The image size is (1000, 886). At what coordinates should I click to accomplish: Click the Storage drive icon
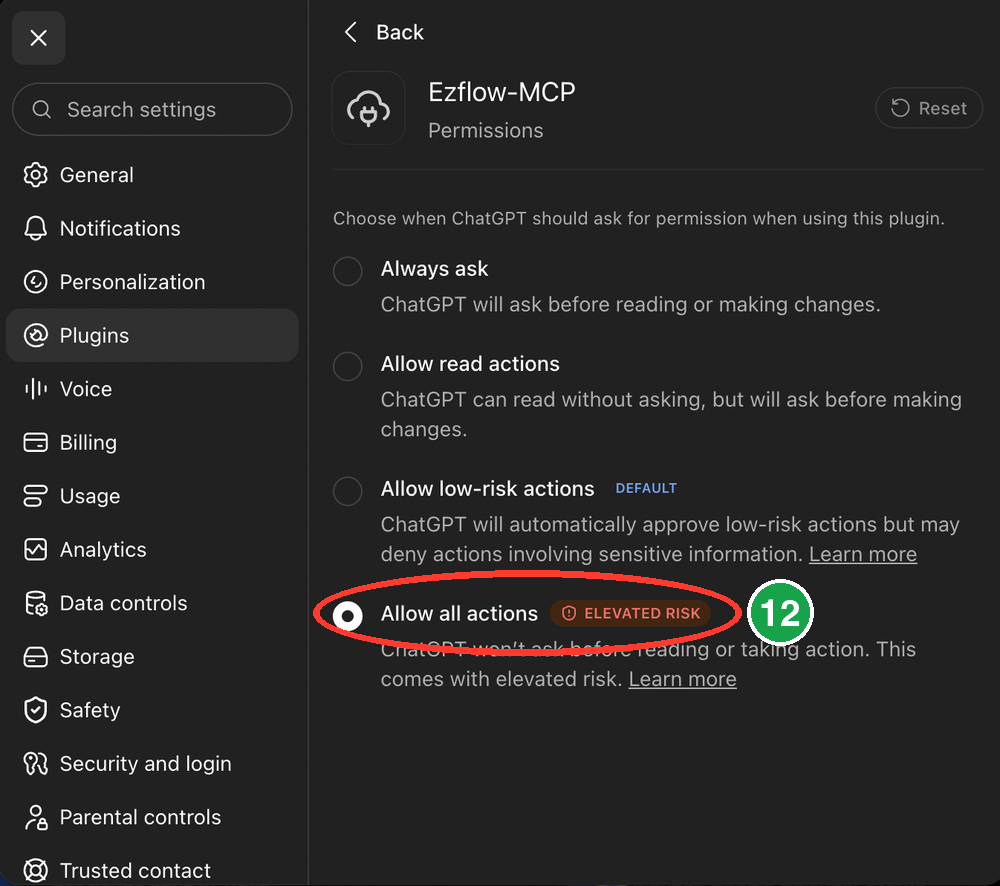coord(36,656)
